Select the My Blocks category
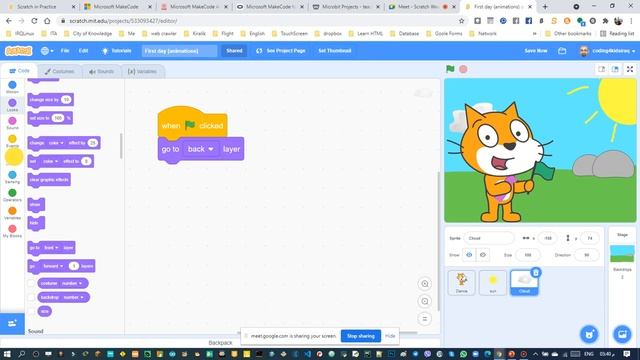 12,231
